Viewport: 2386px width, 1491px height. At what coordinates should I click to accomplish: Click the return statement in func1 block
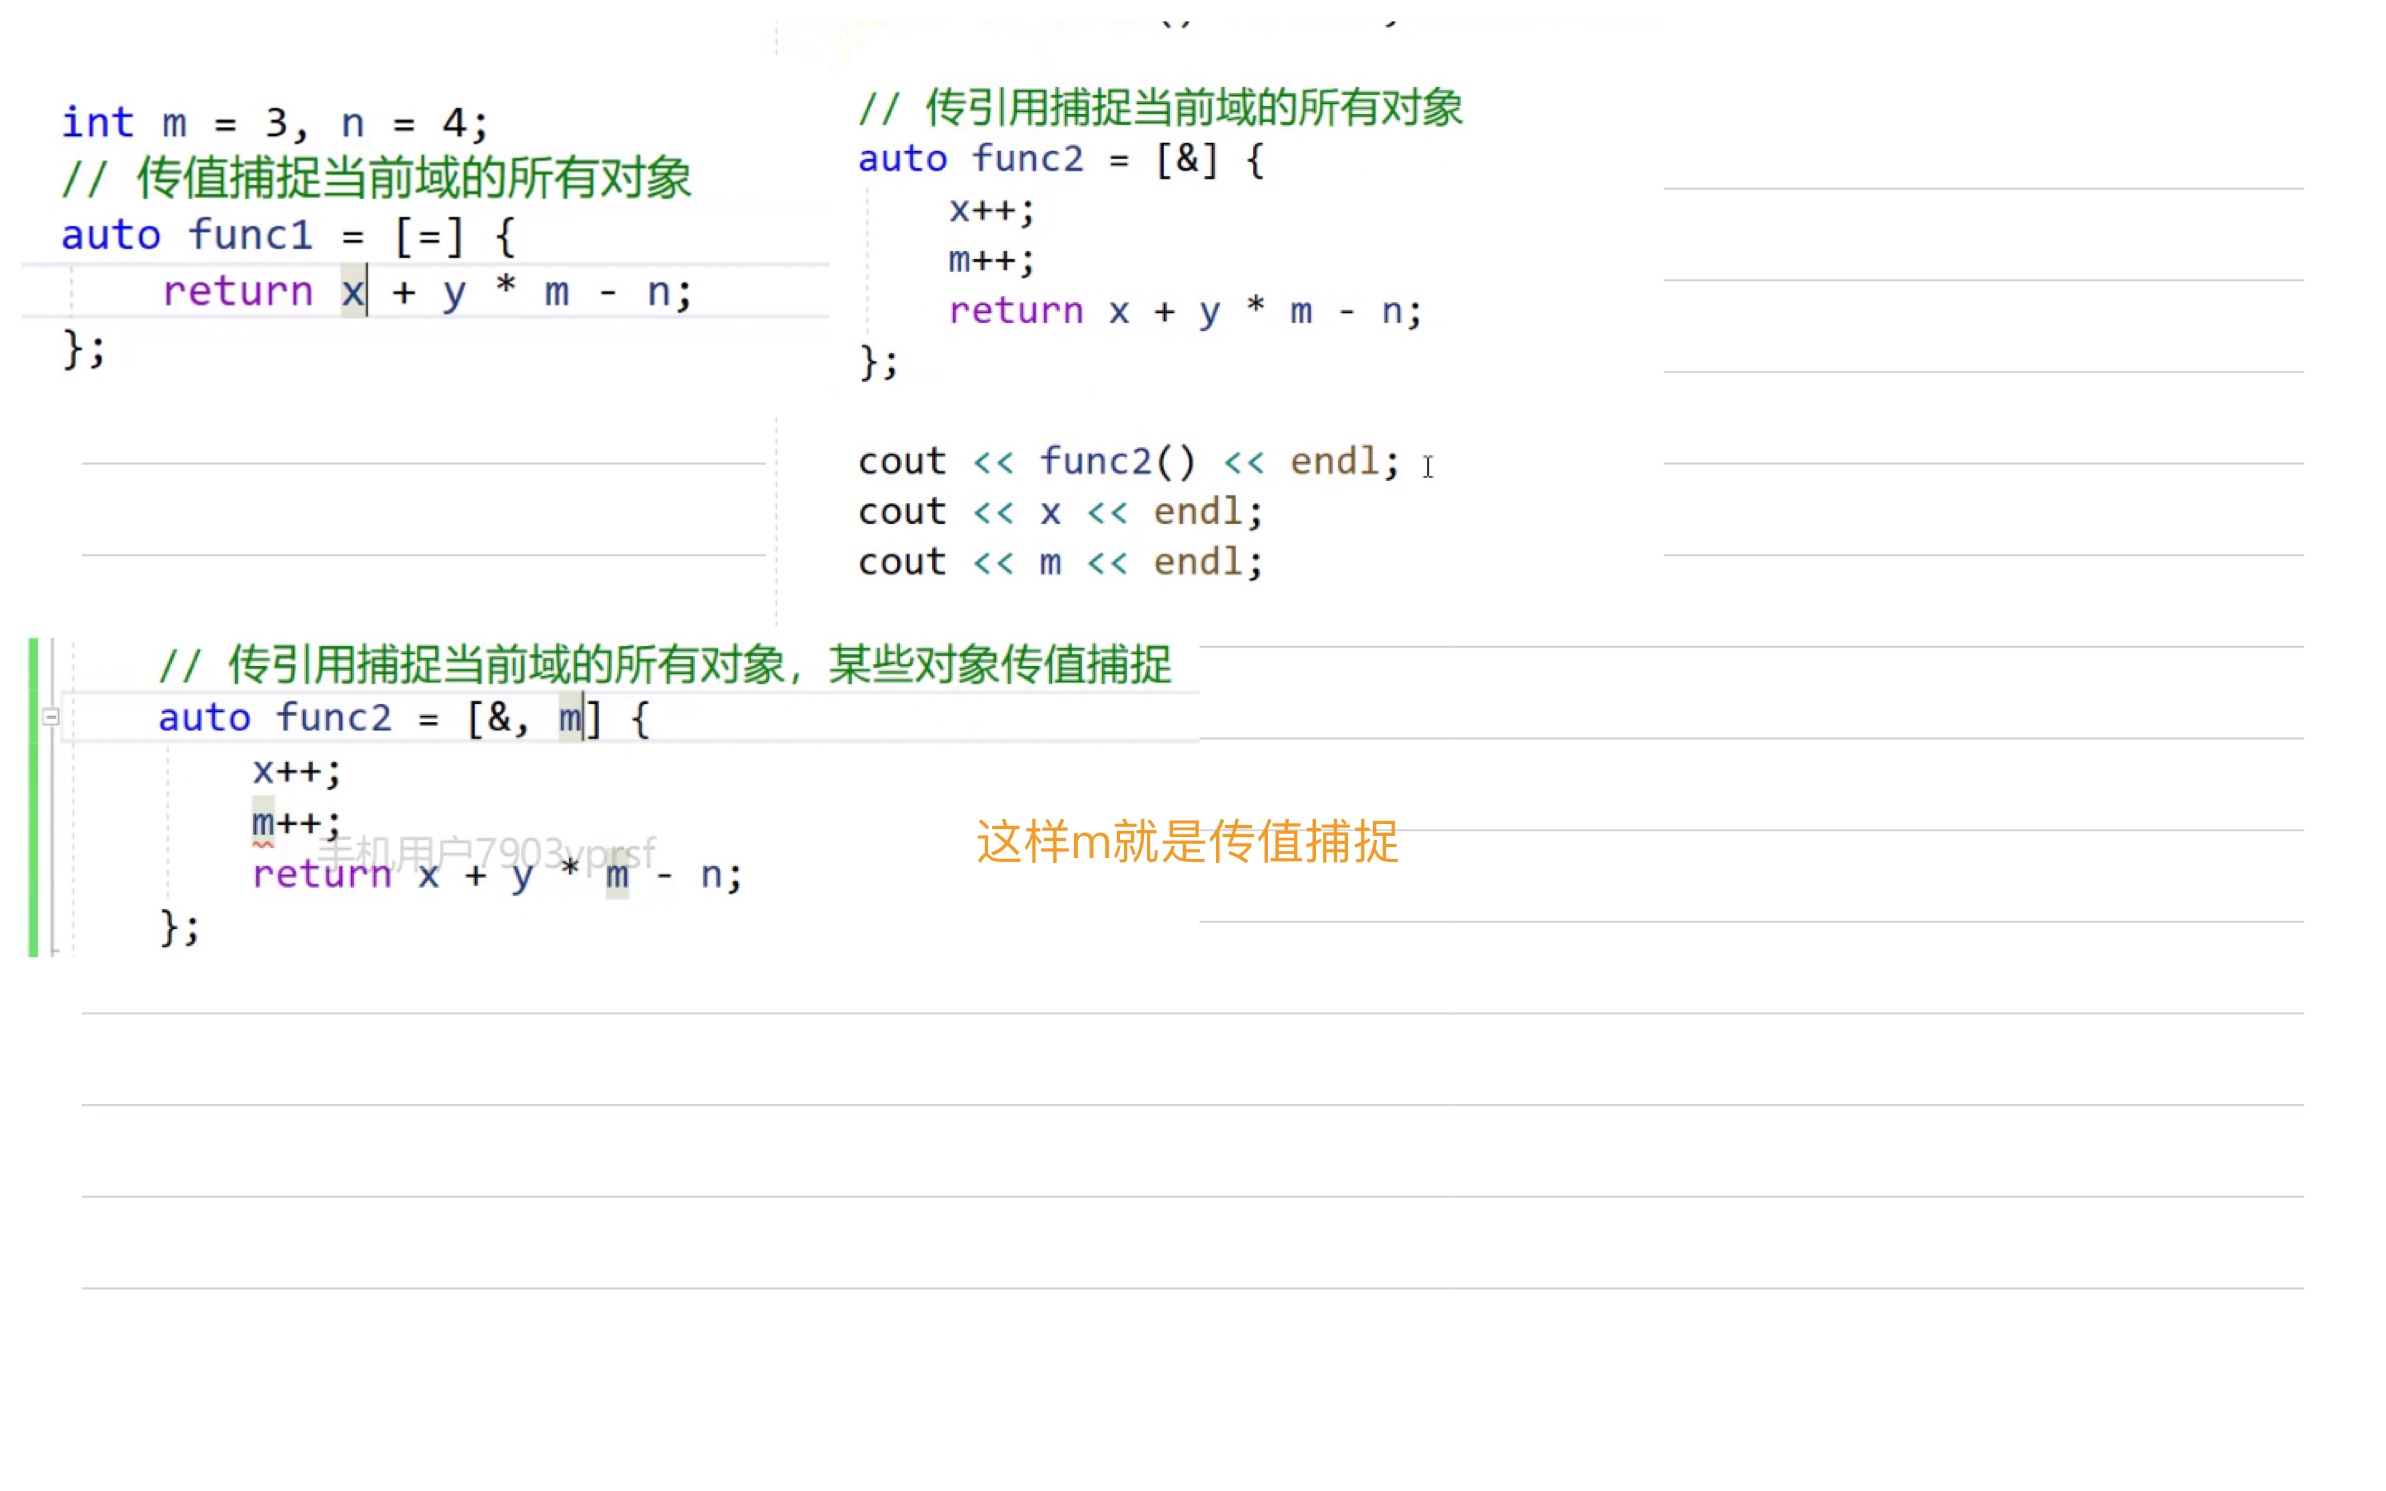point(427,292)
